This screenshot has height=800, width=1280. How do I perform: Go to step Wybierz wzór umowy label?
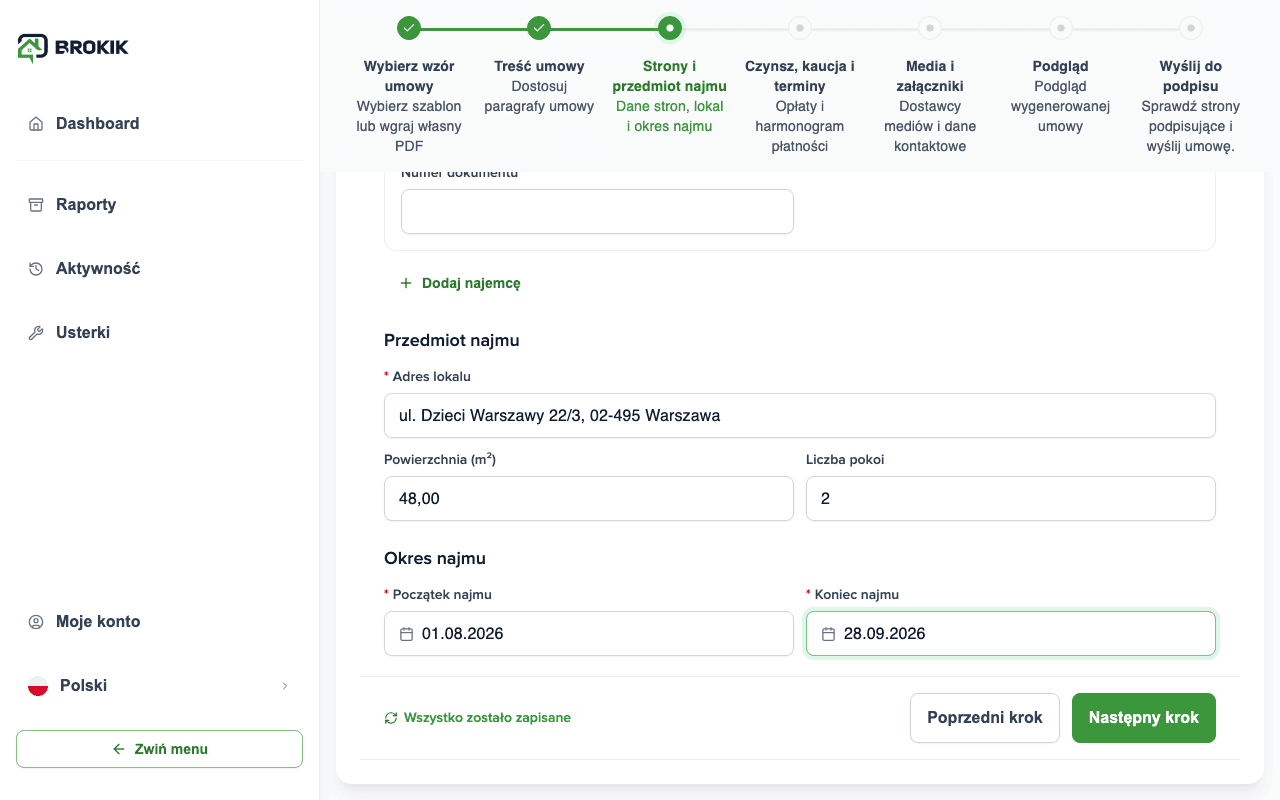(x=409, y=76)
